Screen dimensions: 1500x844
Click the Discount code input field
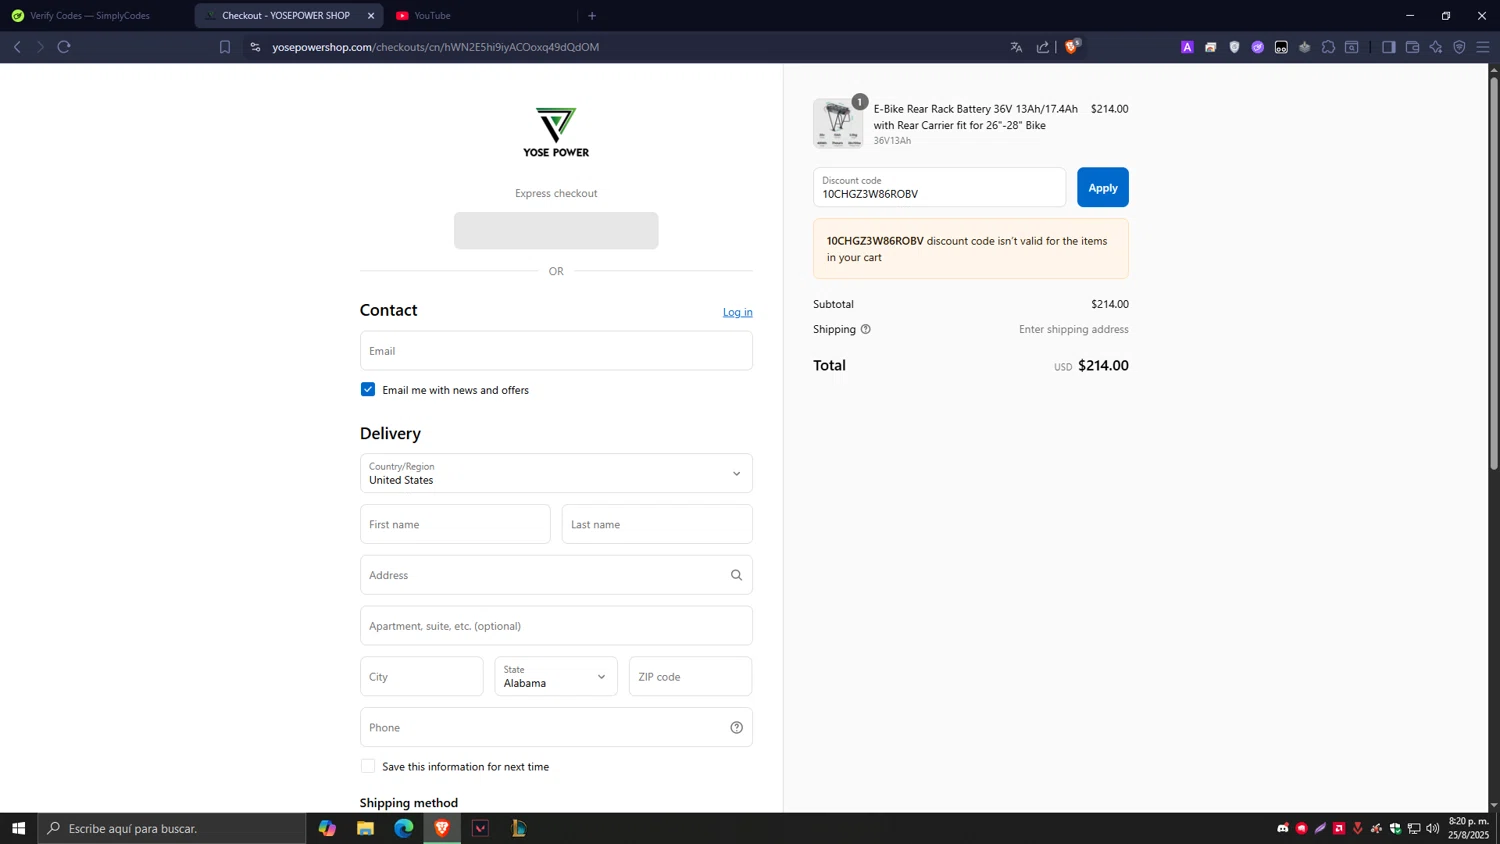pos(939,187)
